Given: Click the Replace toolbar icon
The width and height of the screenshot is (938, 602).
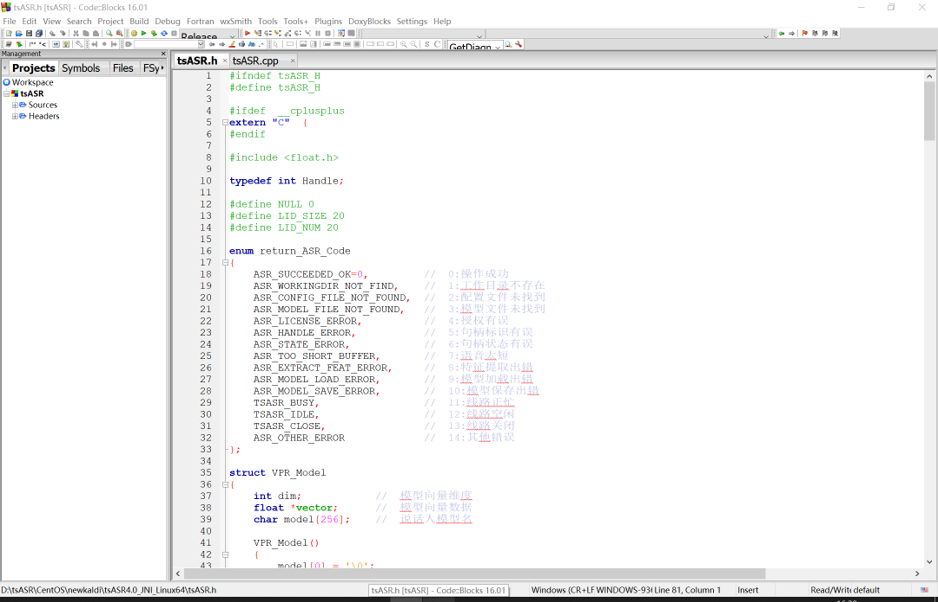Looking at the screenshot, I should coord(120,34).
